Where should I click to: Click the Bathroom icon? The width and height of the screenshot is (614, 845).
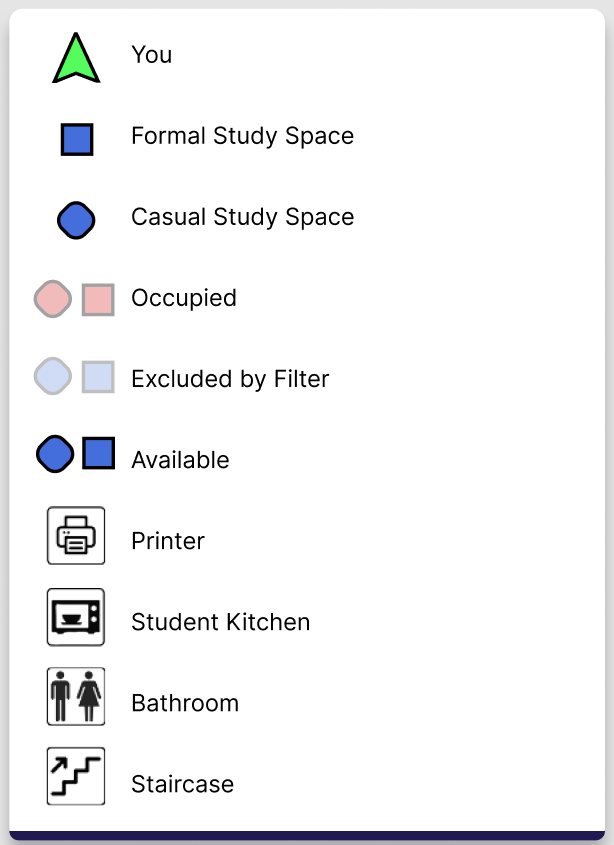(x=76, y=697)
